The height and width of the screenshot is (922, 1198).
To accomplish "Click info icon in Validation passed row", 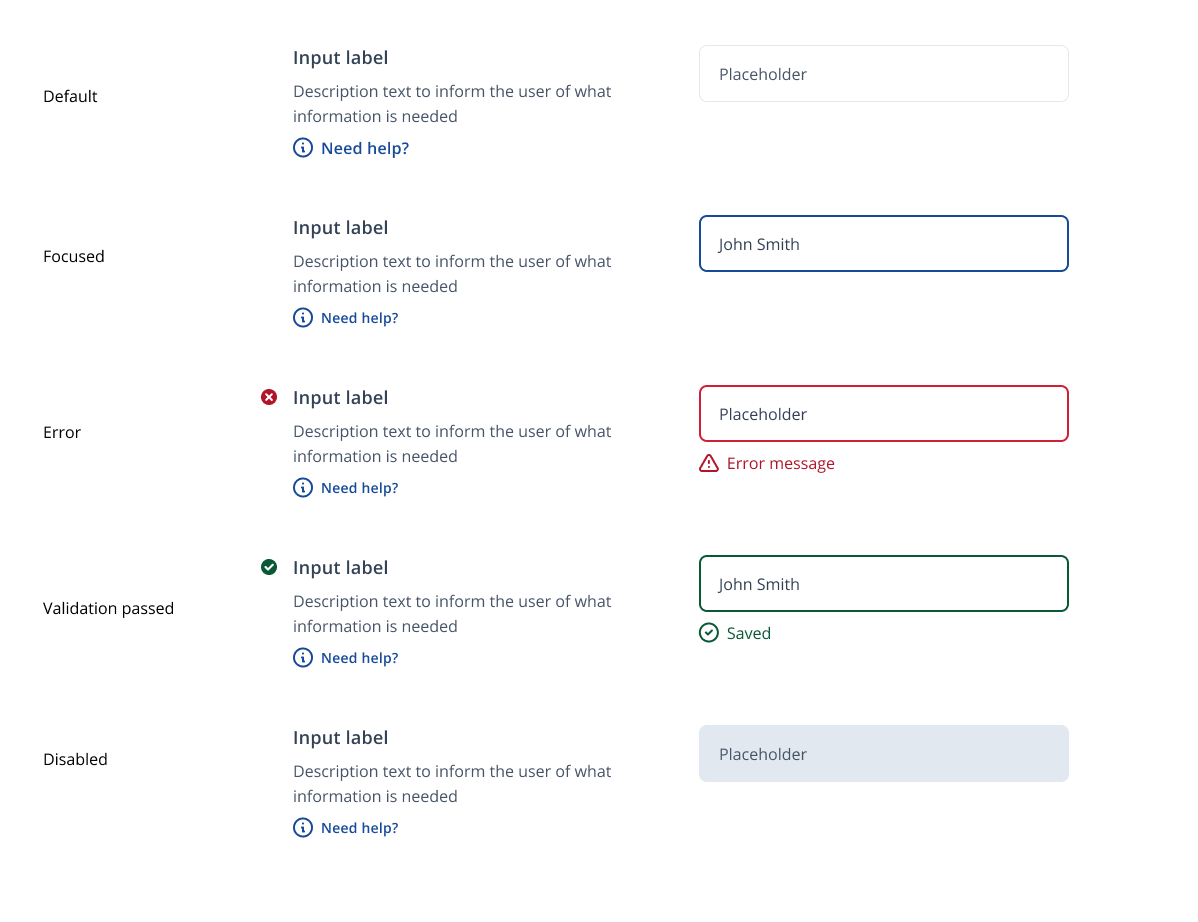I will 303,658.
